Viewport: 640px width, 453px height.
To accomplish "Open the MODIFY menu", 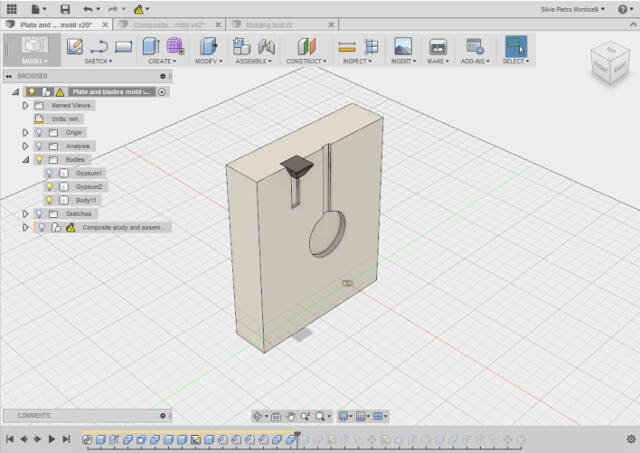I will (x=208, y=61).
